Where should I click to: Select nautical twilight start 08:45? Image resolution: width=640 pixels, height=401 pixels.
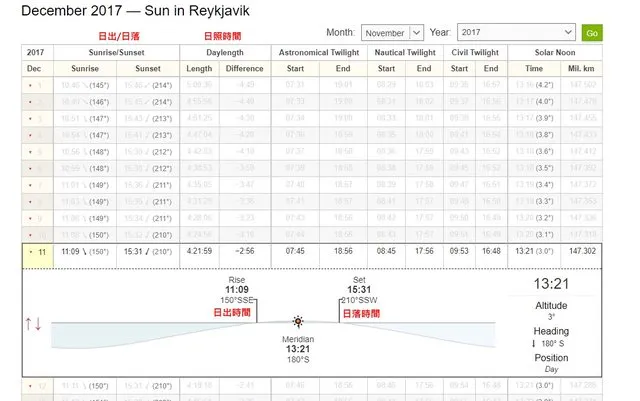click(386, 251)
